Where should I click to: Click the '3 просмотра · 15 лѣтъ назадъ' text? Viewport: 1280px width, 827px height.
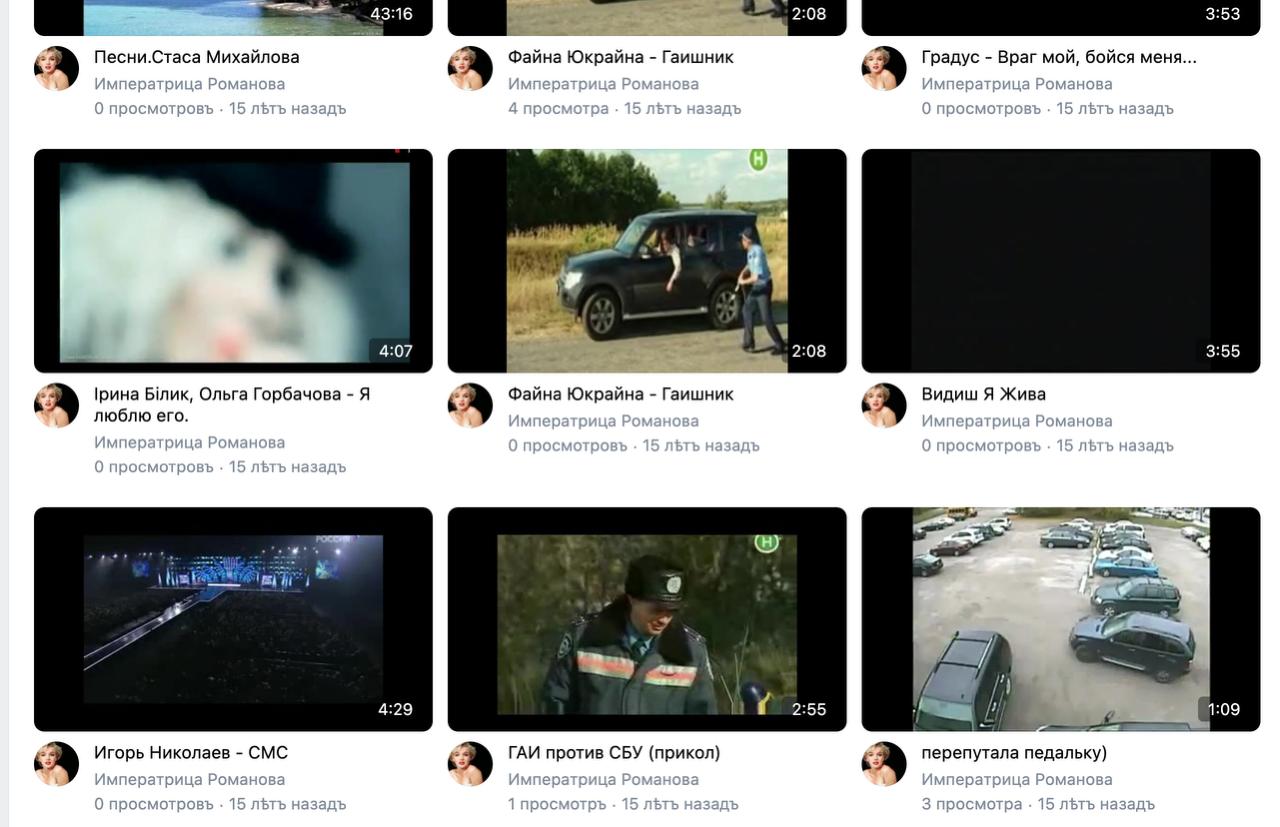click(1038, 804)
